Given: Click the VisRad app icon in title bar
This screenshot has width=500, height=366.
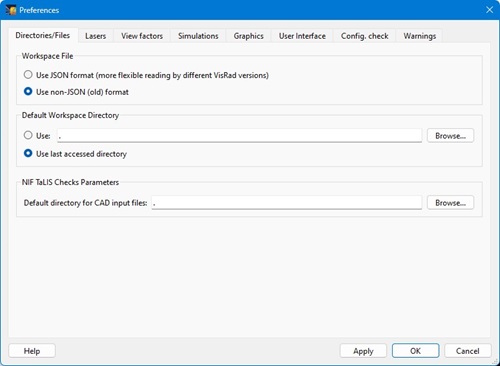Looking at the screenshot, I should [11, 10].
